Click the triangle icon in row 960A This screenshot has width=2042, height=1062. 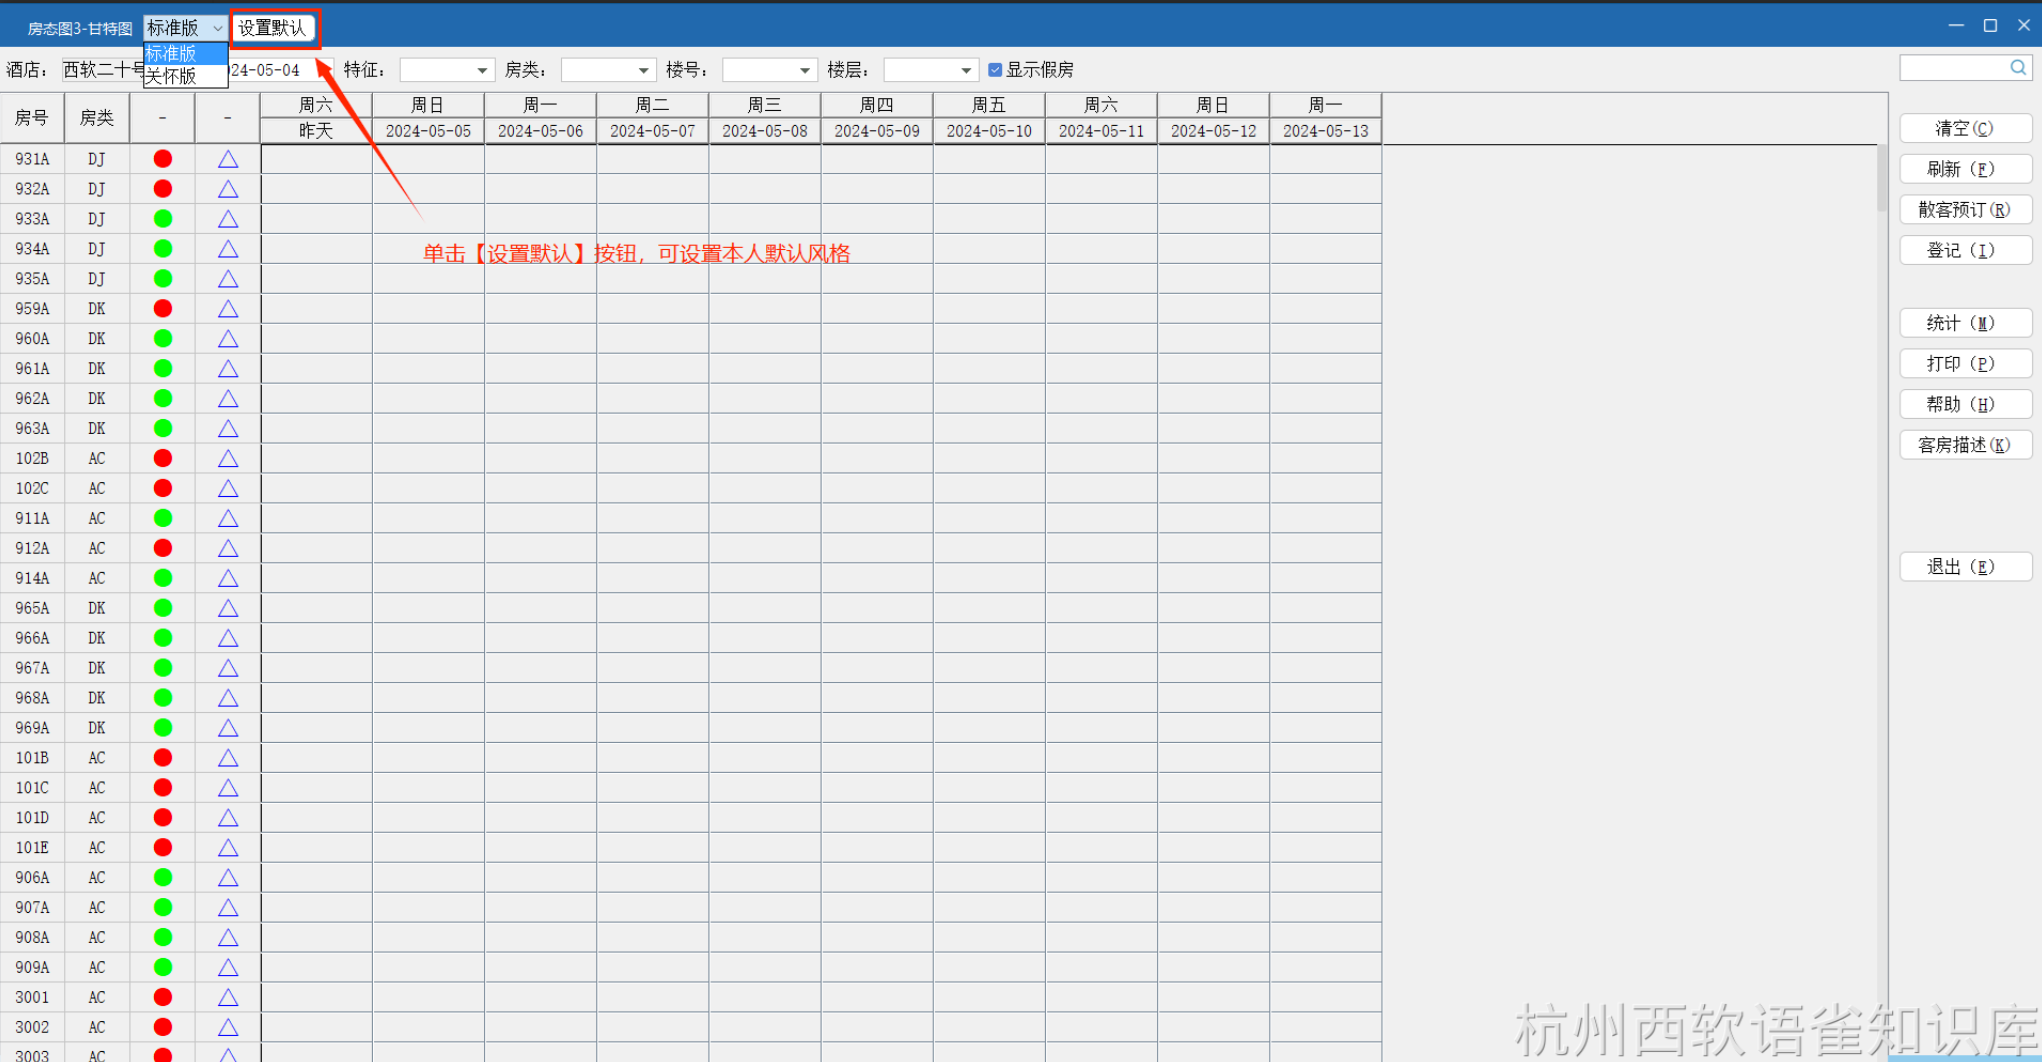(x=228, y=339)
